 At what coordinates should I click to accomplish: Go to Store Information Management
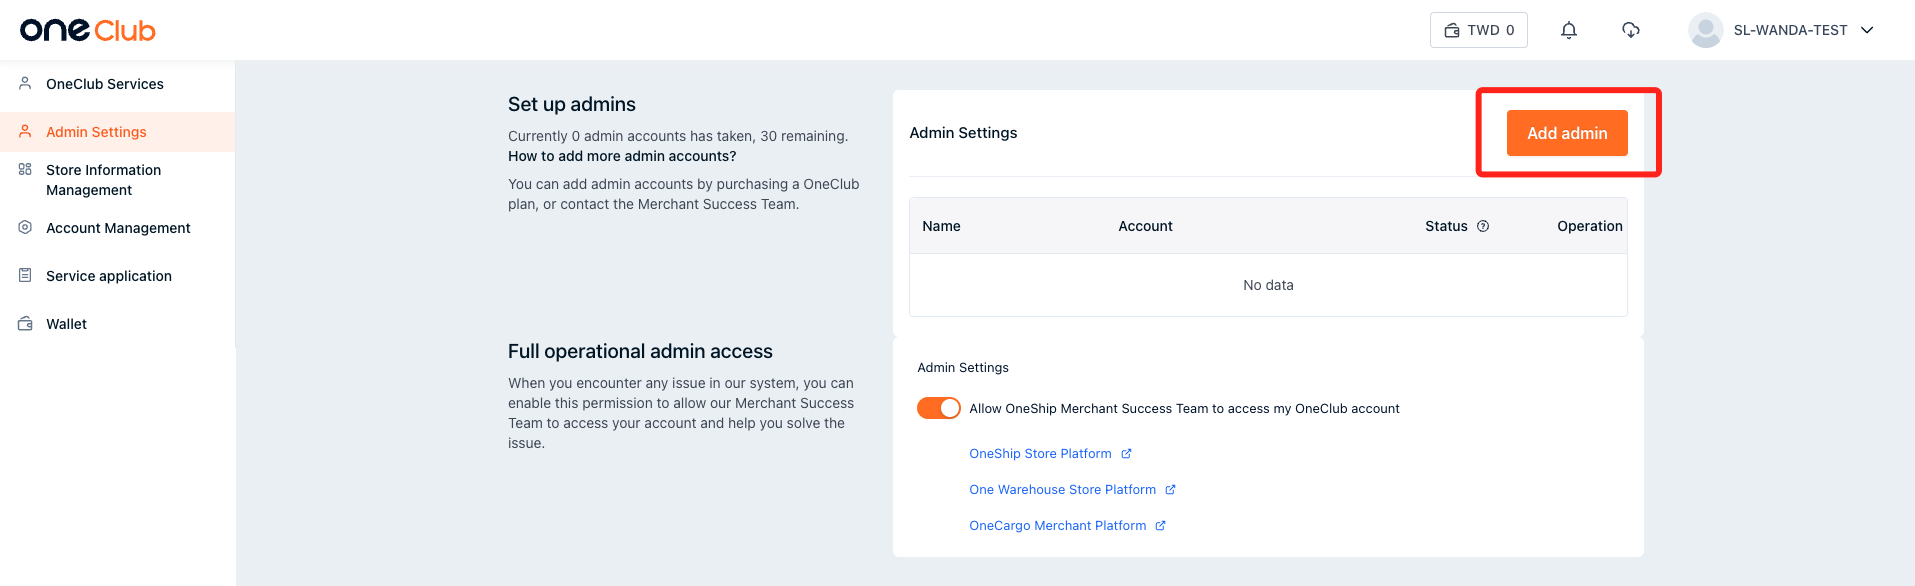pyautogui.click(x=103, y=180)
